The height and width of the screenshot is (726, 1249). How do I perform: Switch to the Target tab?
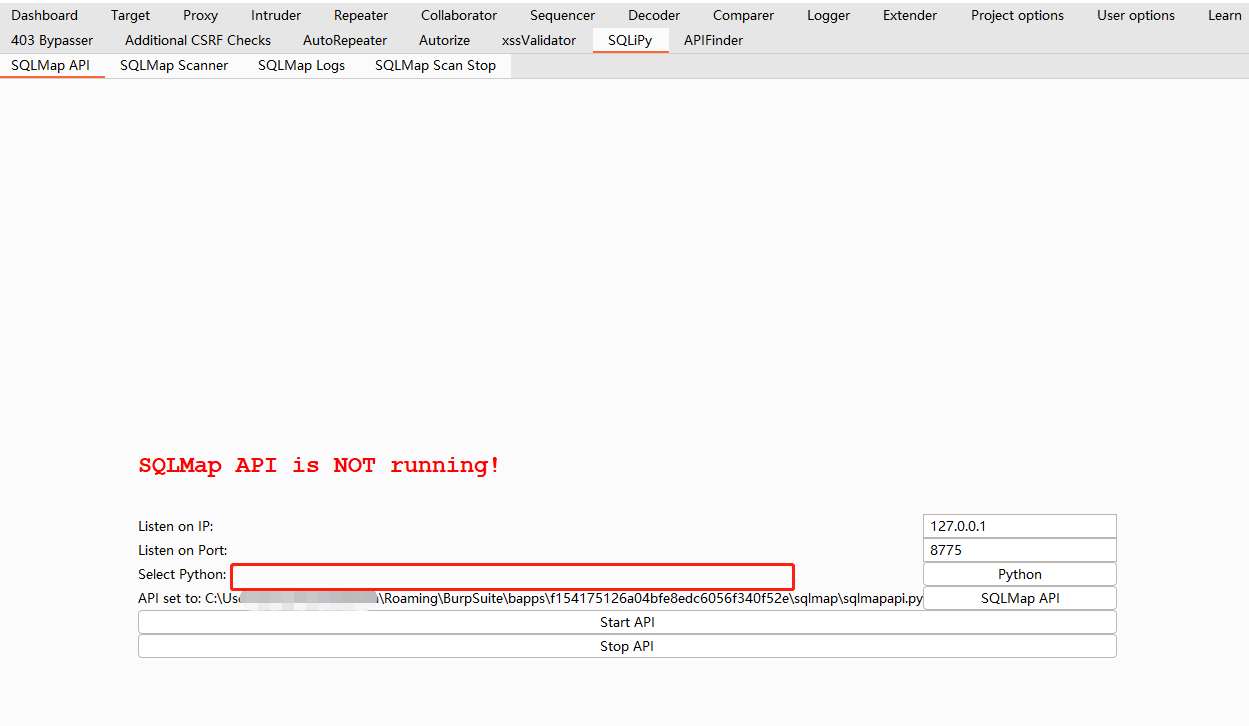(130, 15)
